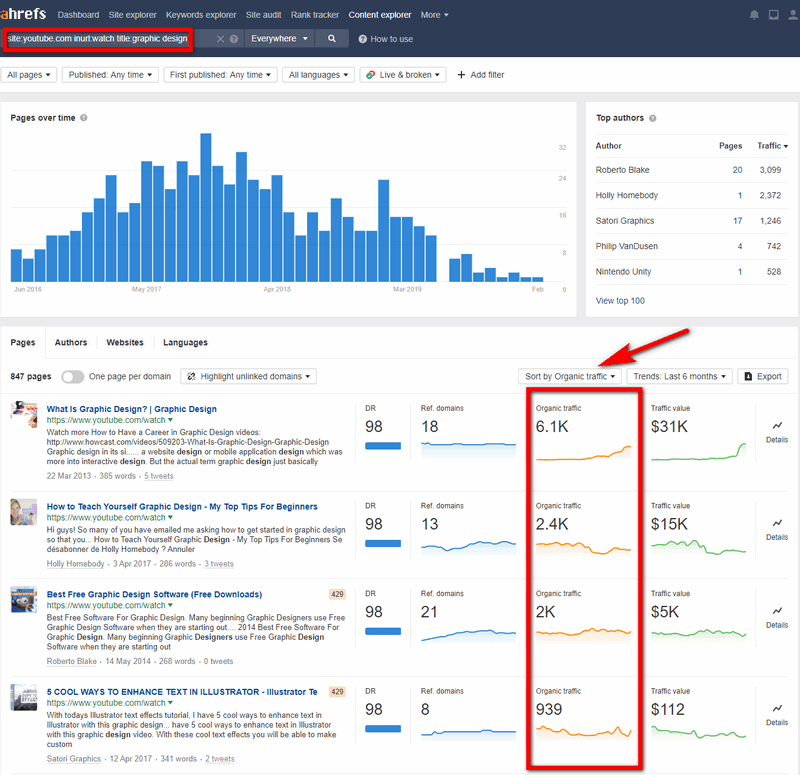
Task: Sort Top authors by Traffic column
Action: (x=772, y=146)
